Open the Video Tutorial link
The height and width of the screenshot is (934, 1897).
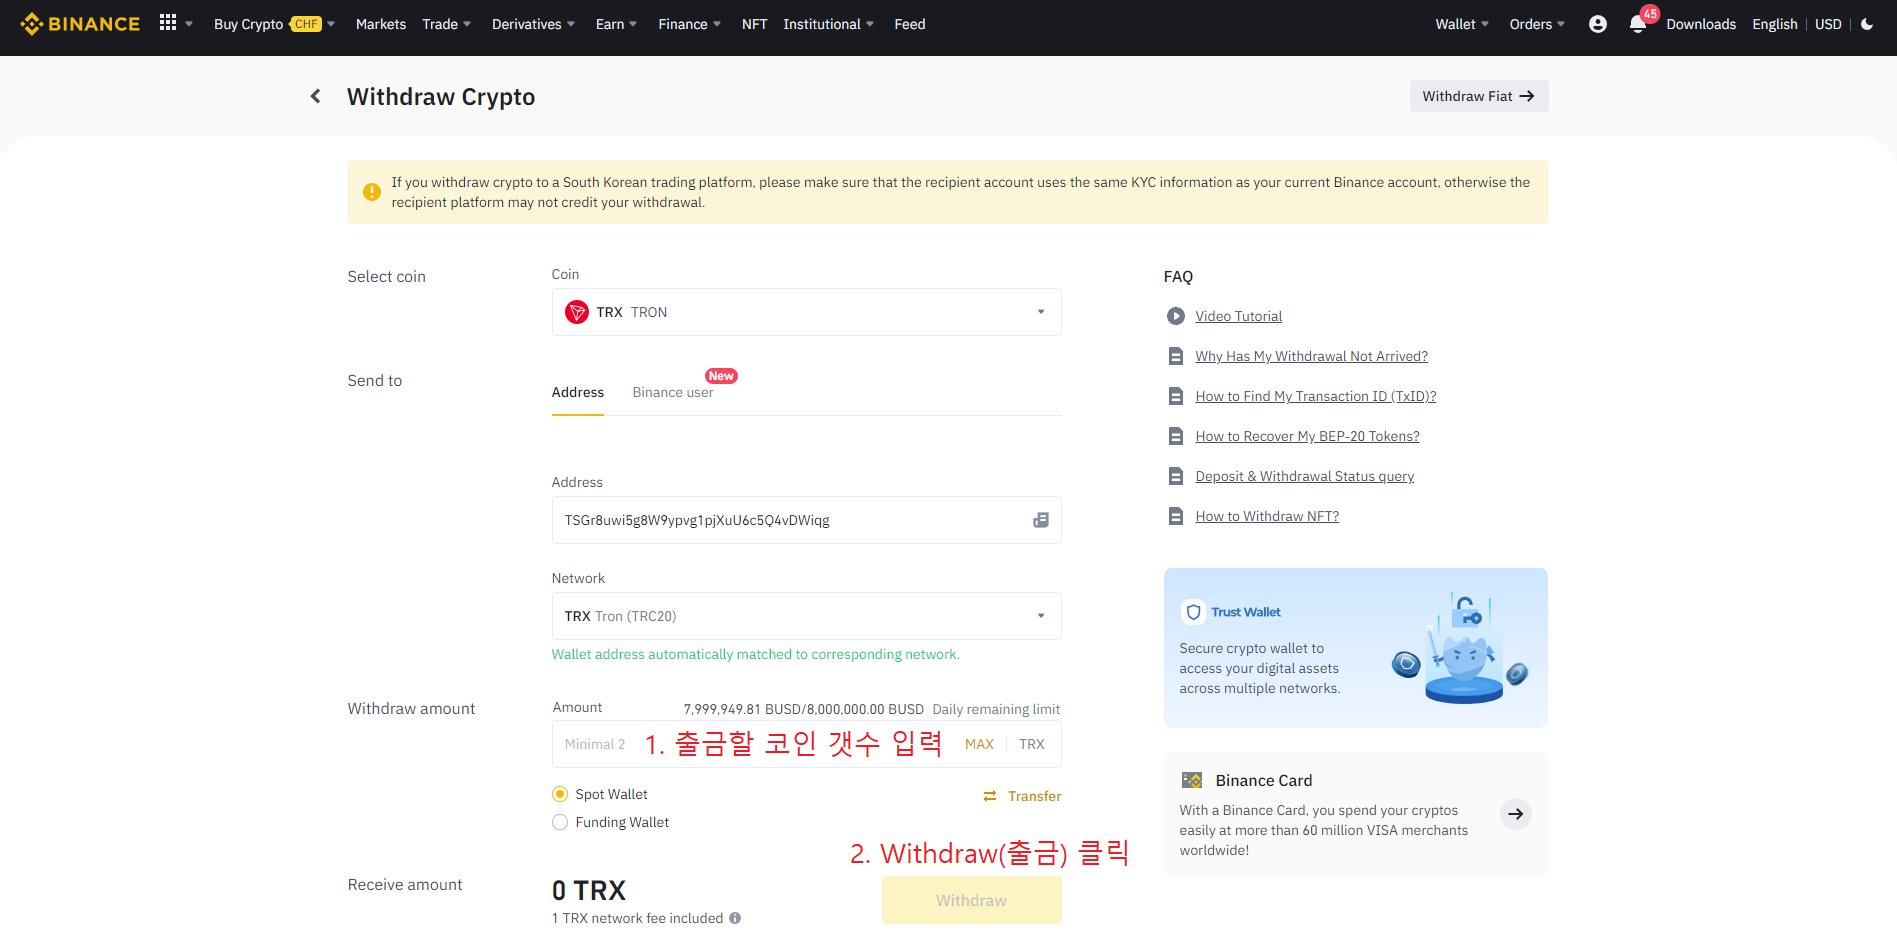coord(1239,316)
